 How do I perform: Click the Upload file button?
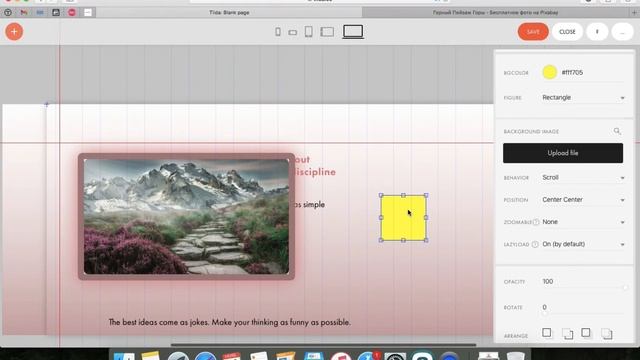tap(563, 153)
